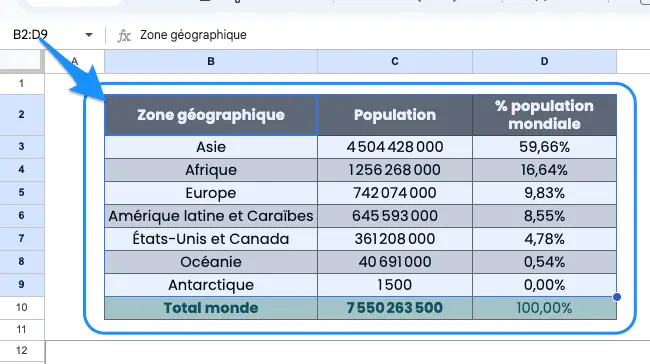Click the blue selection fill handle
Image resolution: width=650 pixels, height=364 pixels.
click(617, 297)
